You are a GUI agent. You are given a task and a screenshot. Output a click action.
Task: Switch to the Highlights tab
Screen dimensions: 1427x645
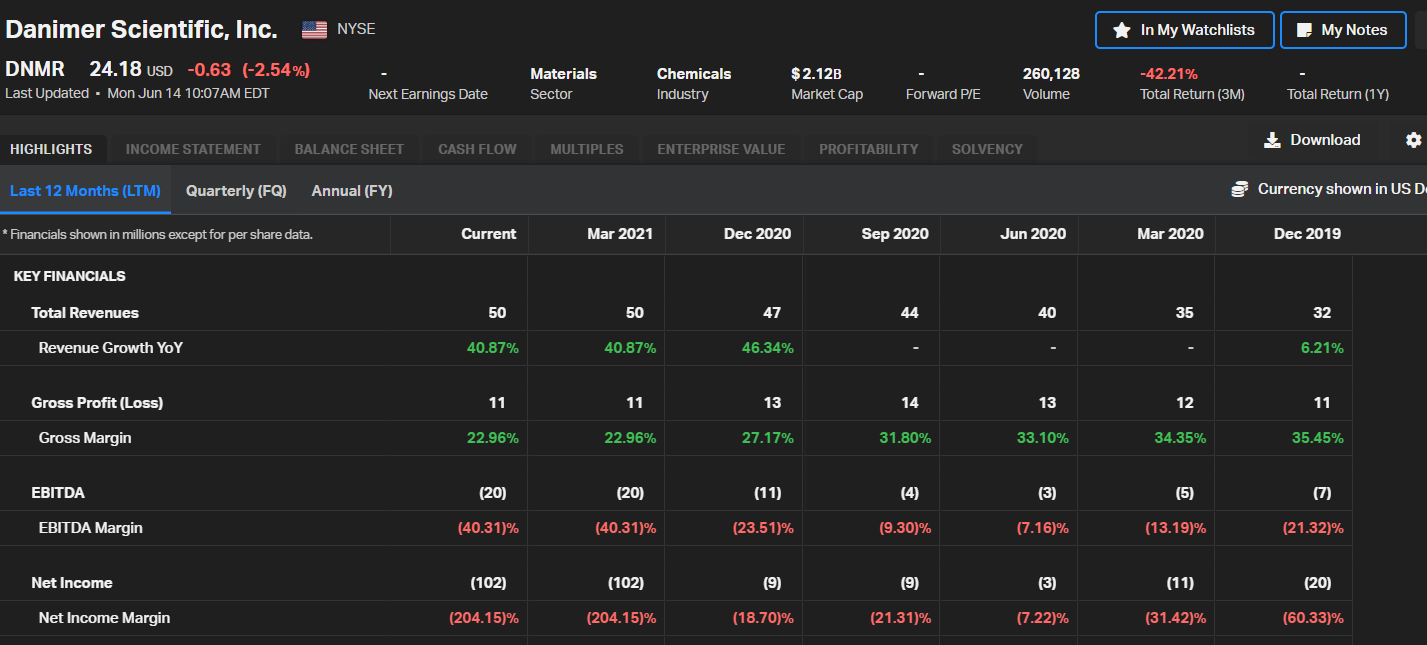[x=51, y=149]
